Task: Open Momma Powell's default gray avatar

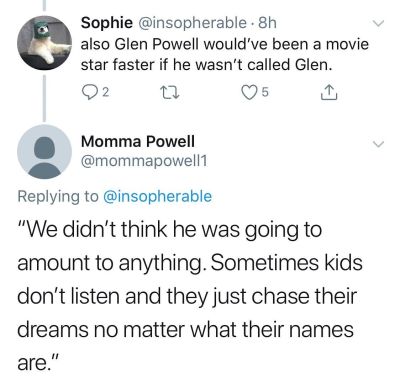Action: coord(44,152)
